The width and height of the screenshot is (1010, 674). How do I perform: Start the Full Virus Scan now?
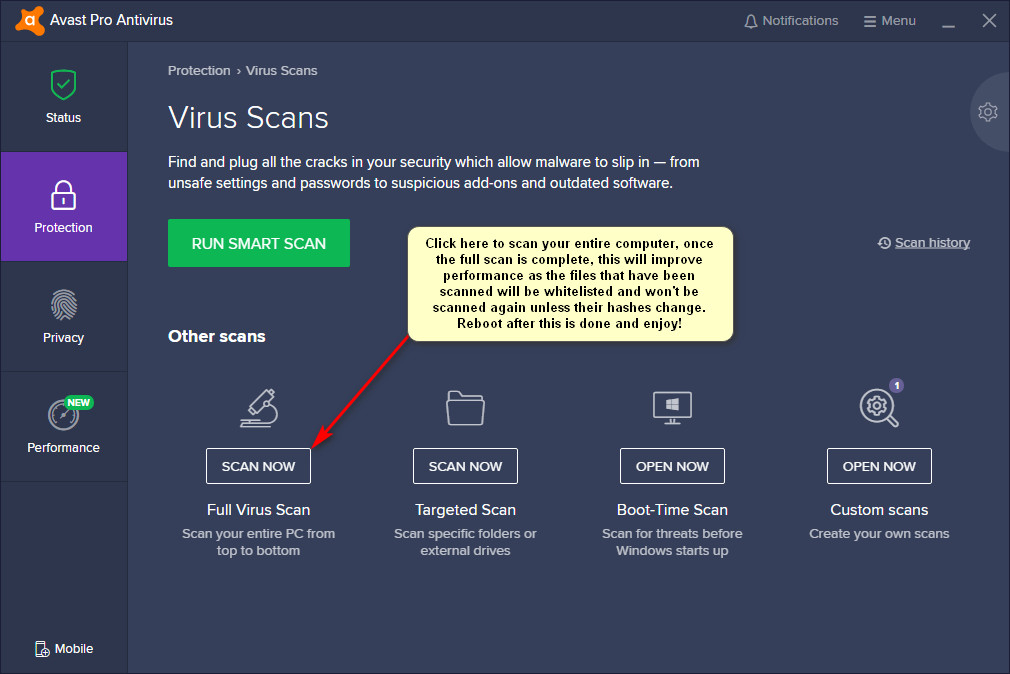coord(258,466)
